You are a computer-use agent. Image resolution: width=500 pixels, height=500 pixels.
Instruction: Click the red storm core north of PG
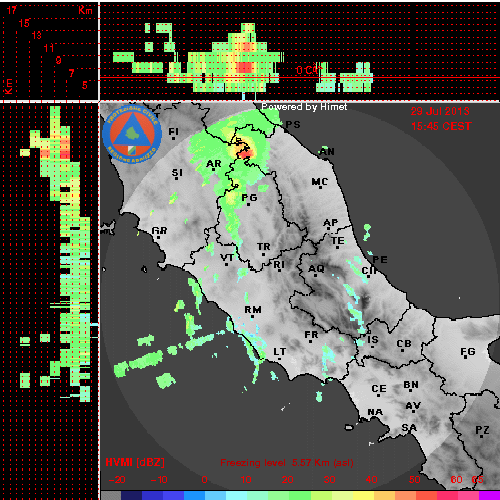pos(247,153)
